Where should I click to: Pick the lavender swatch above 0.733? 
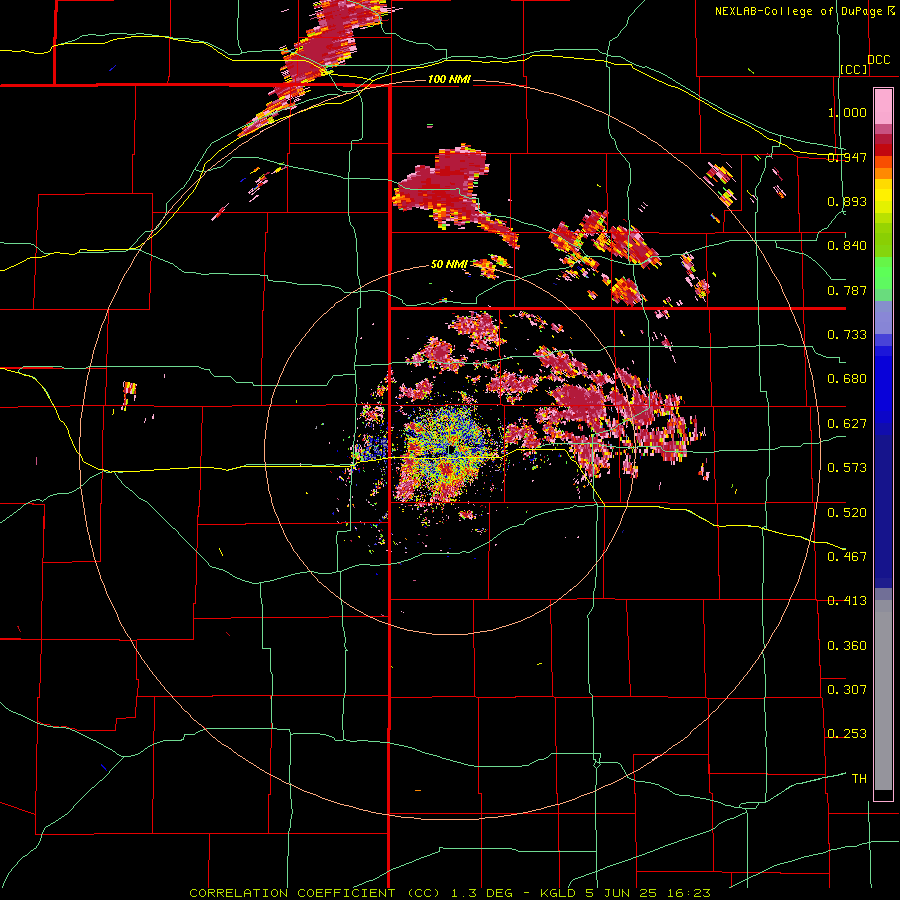click(883, 317)
